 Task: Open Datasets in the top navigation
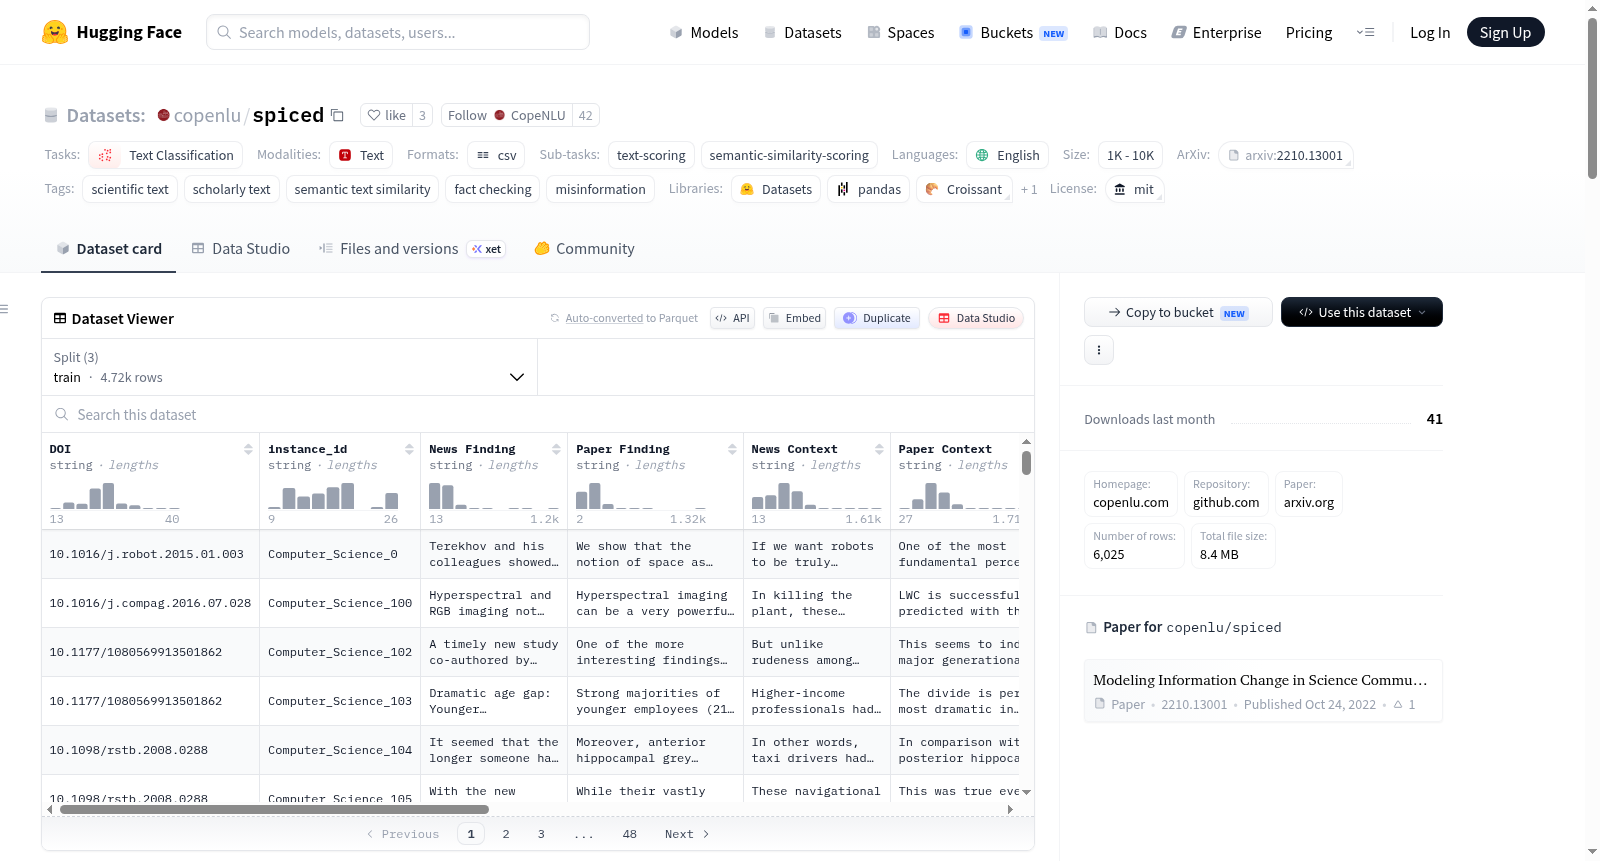(802, 32)
